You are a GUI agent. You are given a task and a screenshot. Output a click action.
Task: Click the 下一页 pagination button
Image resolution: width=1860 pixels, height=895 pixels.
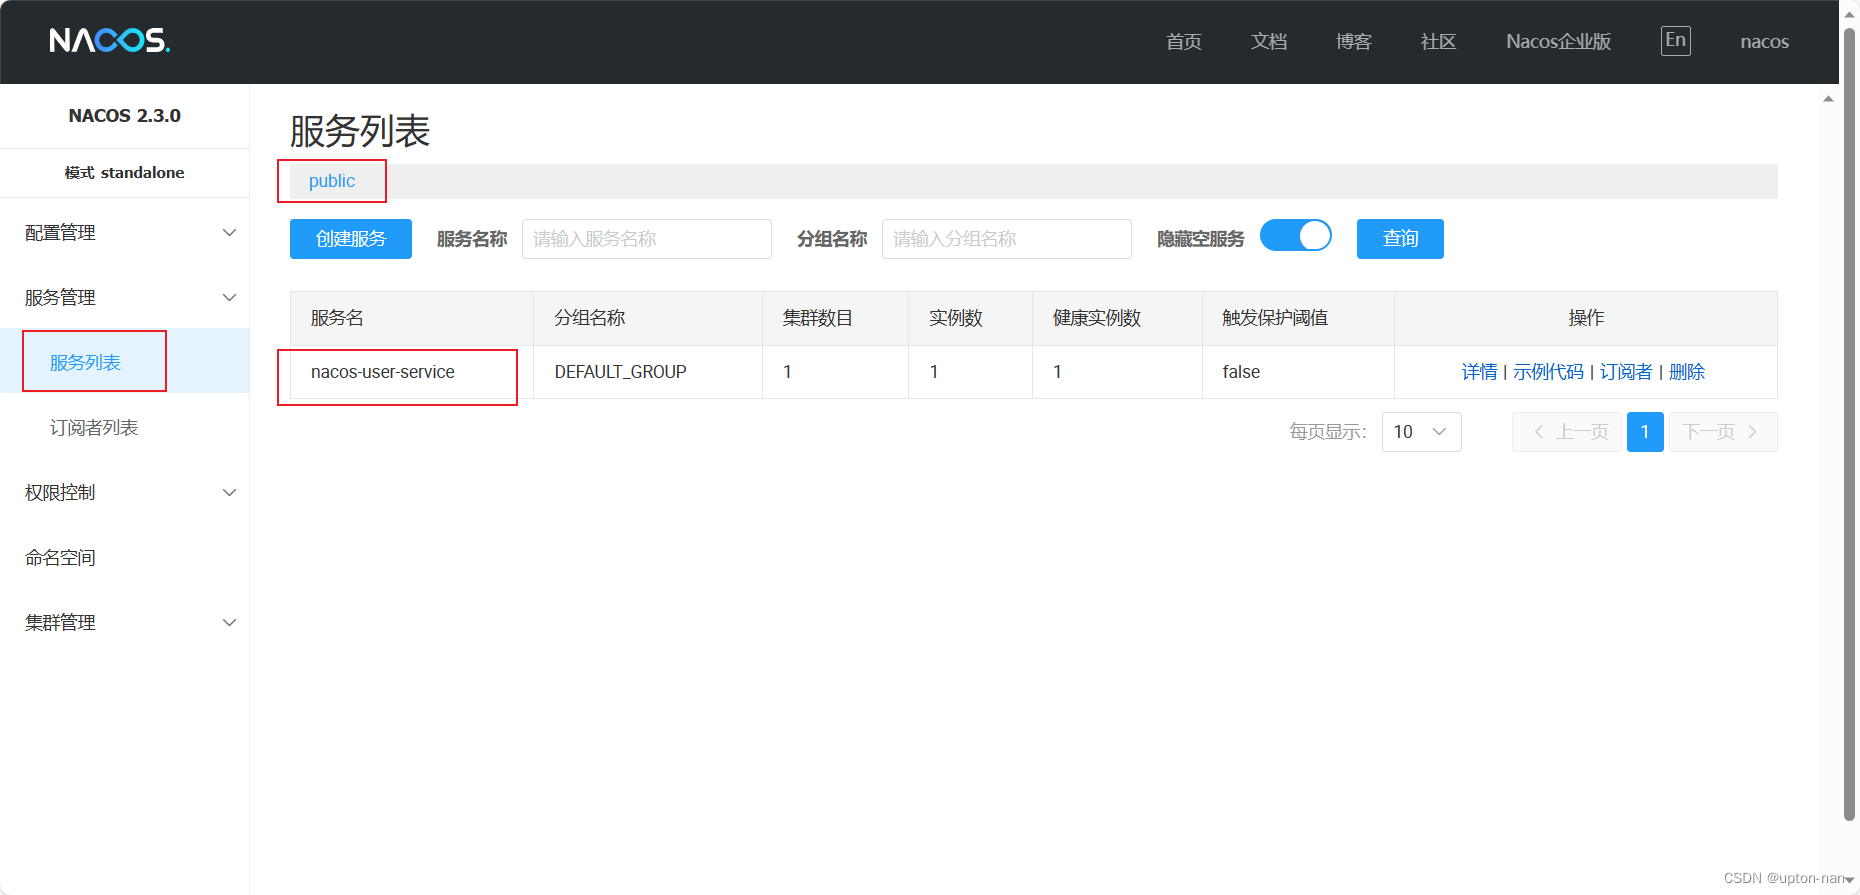click(1723, 432)
